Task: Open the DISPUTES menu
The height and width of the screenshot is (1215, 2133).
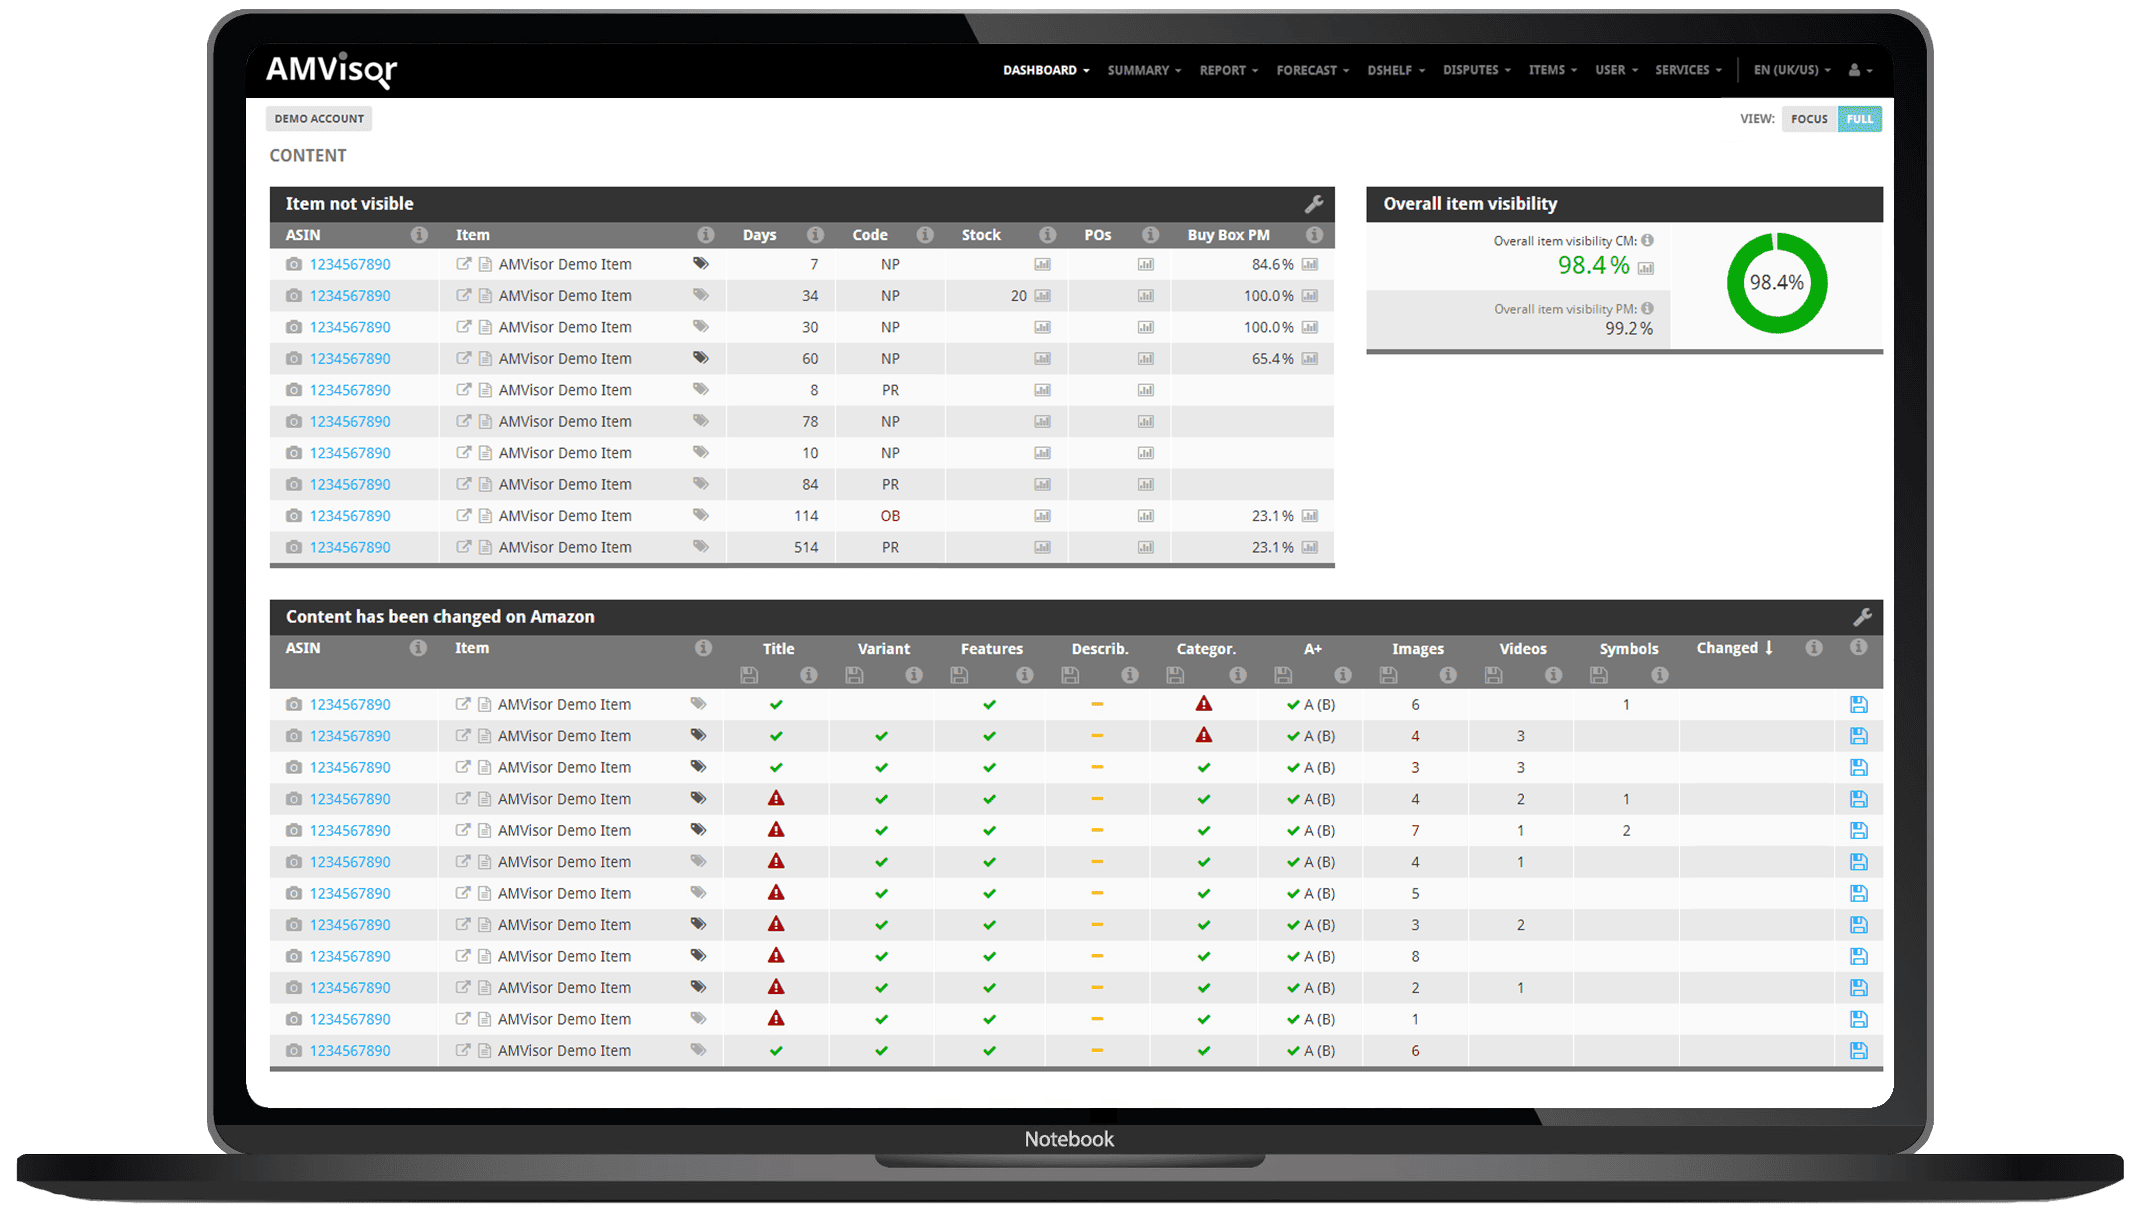Action: click(x=1475, y=70)
